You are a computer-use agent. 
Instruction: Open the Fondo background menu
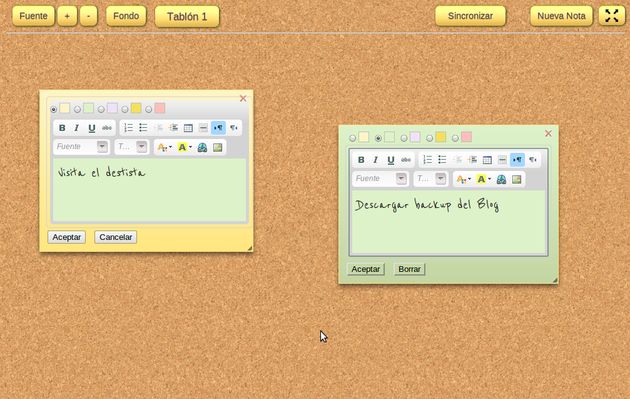[126, 16]
